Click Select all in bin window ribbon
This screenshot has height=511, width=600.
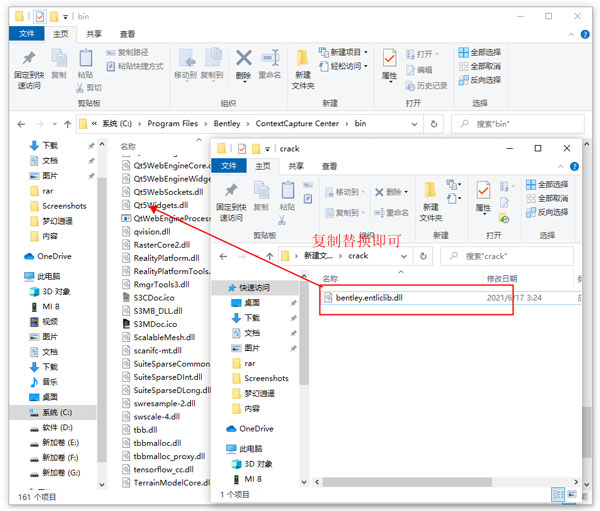pos(480,52)
